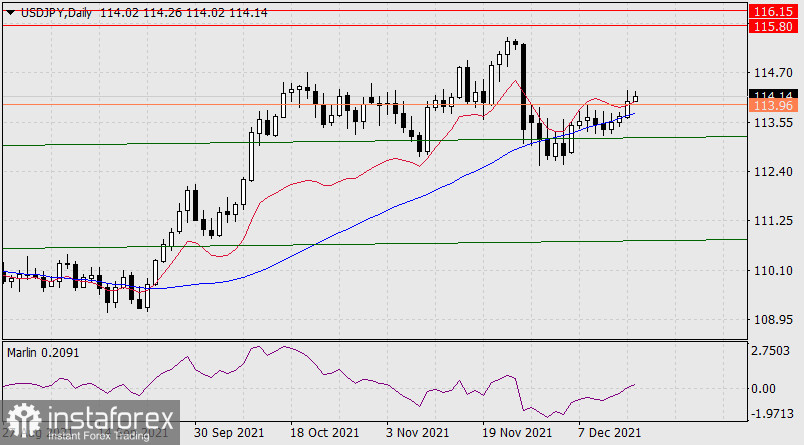Viewport: 804px width, 445px height.
Task: Click the Marlin 0.2091 indicator label
Action: 45,352
